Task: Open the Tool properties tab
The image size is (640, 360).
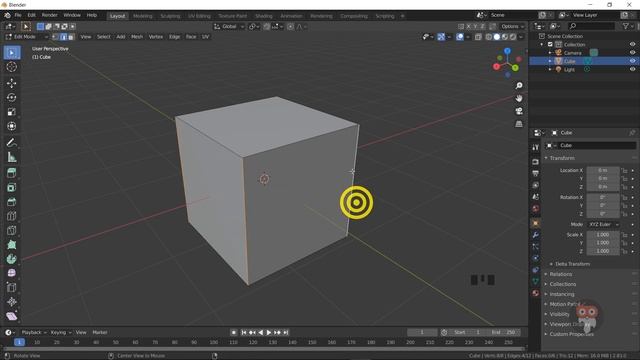Action: 536,147
